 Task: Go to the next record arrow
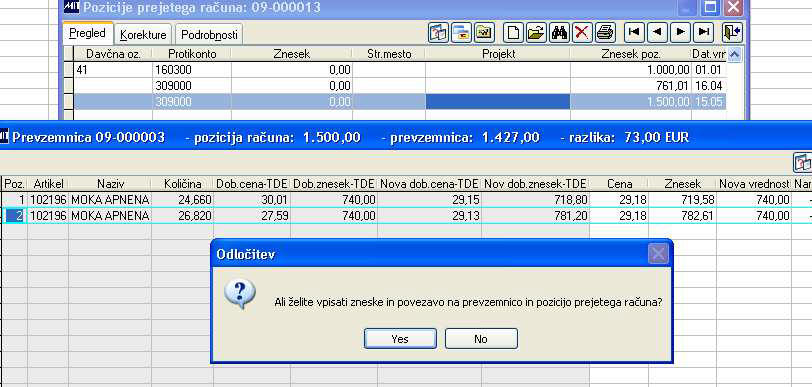[x=680, y=32]
